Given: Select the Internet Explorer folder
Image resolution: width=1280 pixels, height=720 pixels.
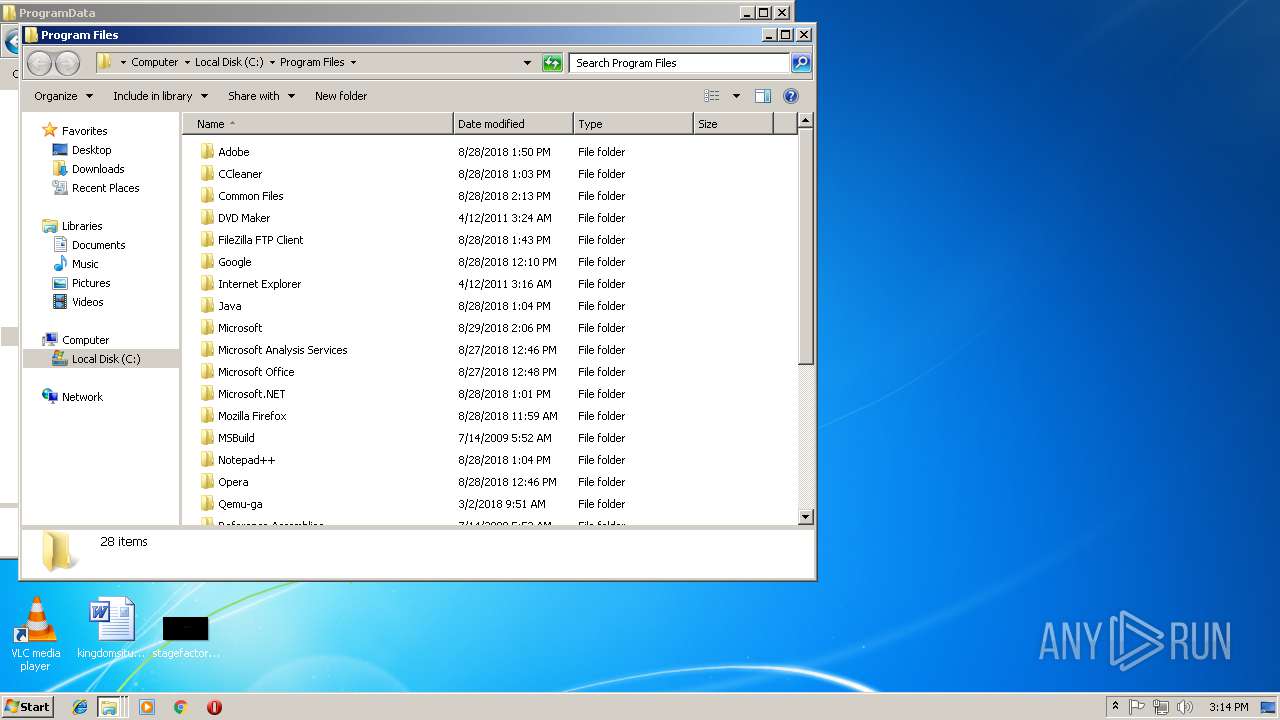Looking at the screenshot, I should coord(259,284).
